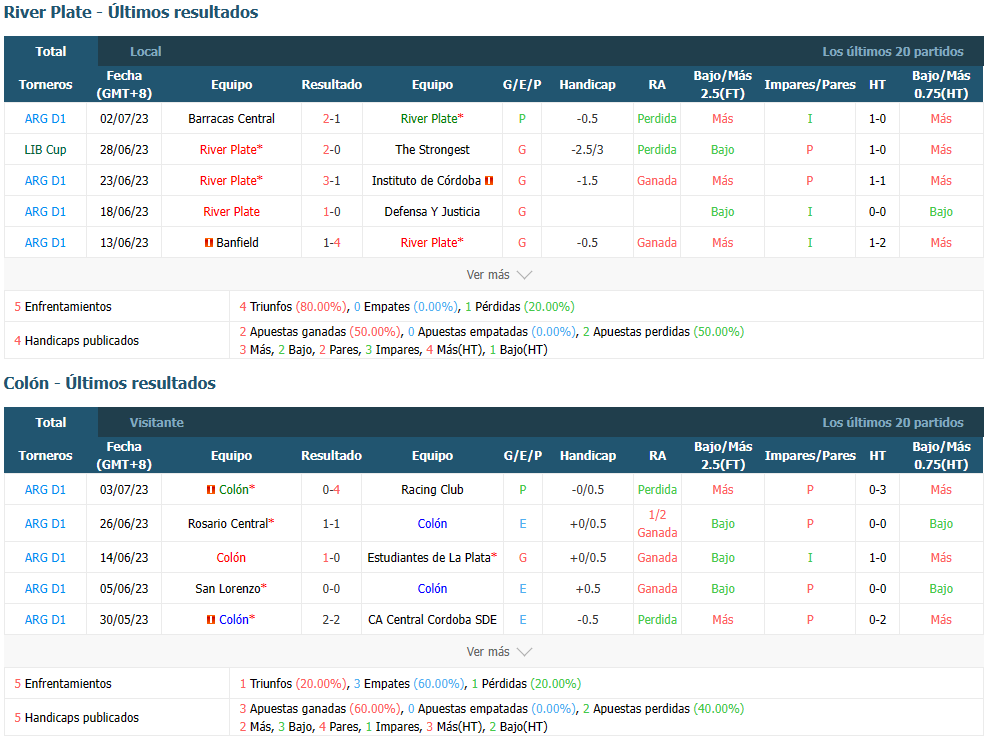
Task: Click the -1.5 handicap value
Action: [587, 180]
